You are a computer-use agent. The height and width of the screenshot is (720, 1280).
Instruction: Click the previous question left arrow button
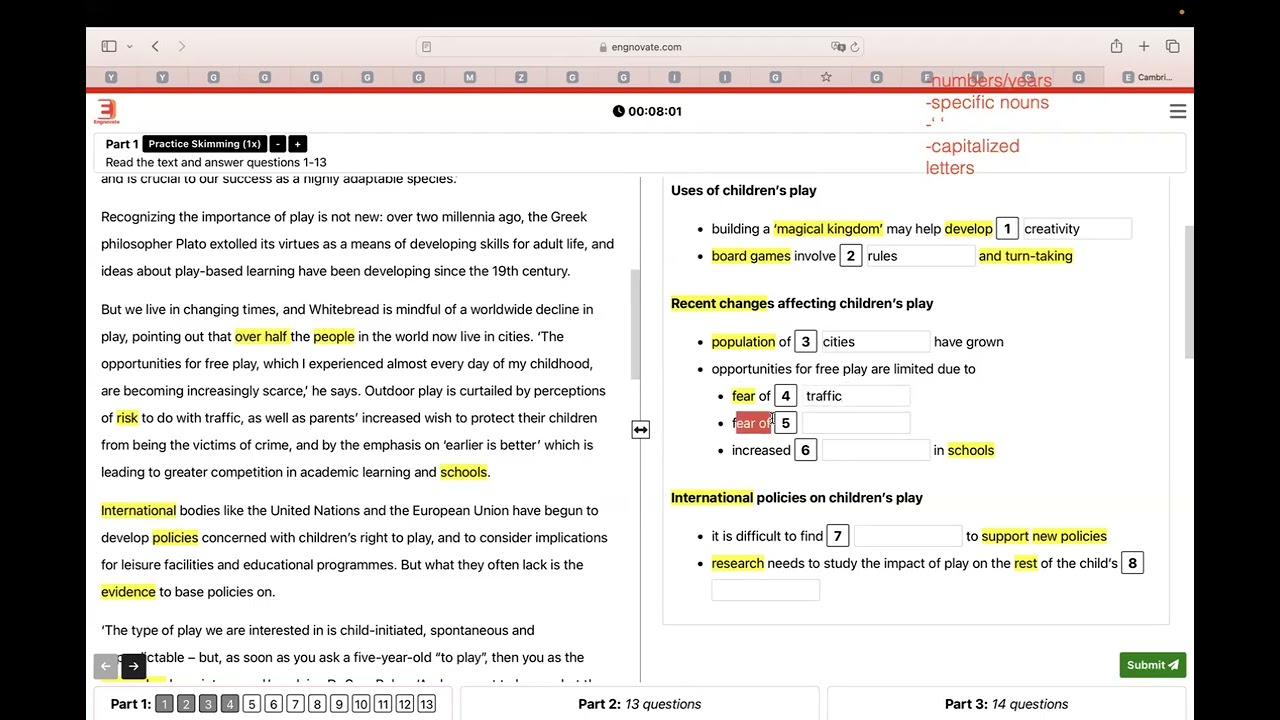(x=106, y=666)
